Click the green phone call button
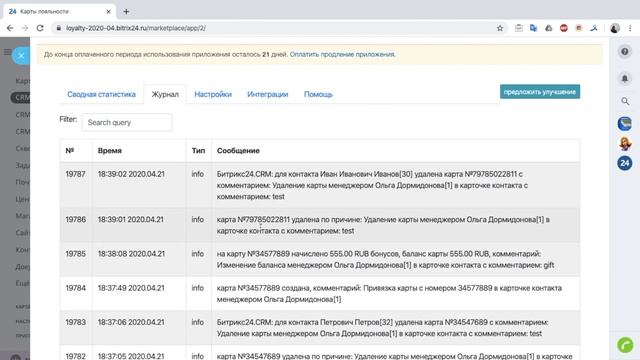Viewport: 640px width, 360px height. (625, 345)
